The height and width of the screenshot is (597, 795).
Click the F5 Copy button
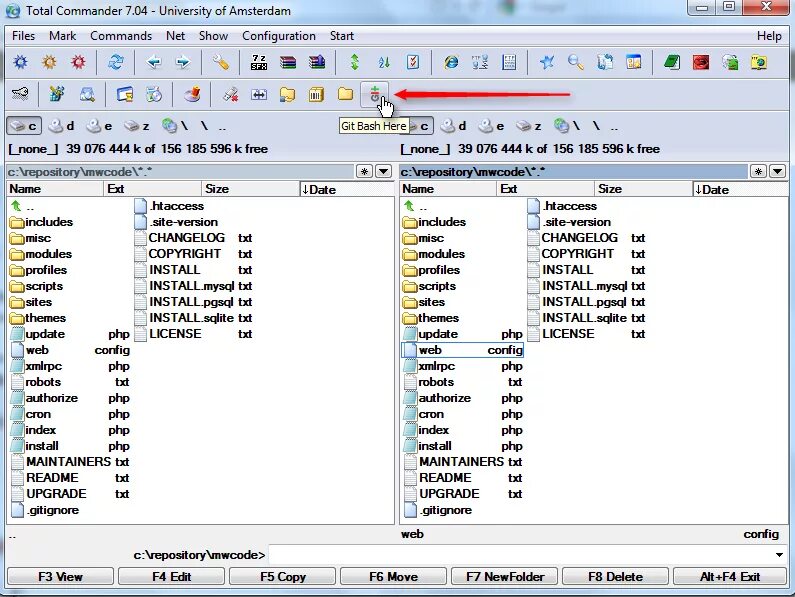(x=282, y=577)
